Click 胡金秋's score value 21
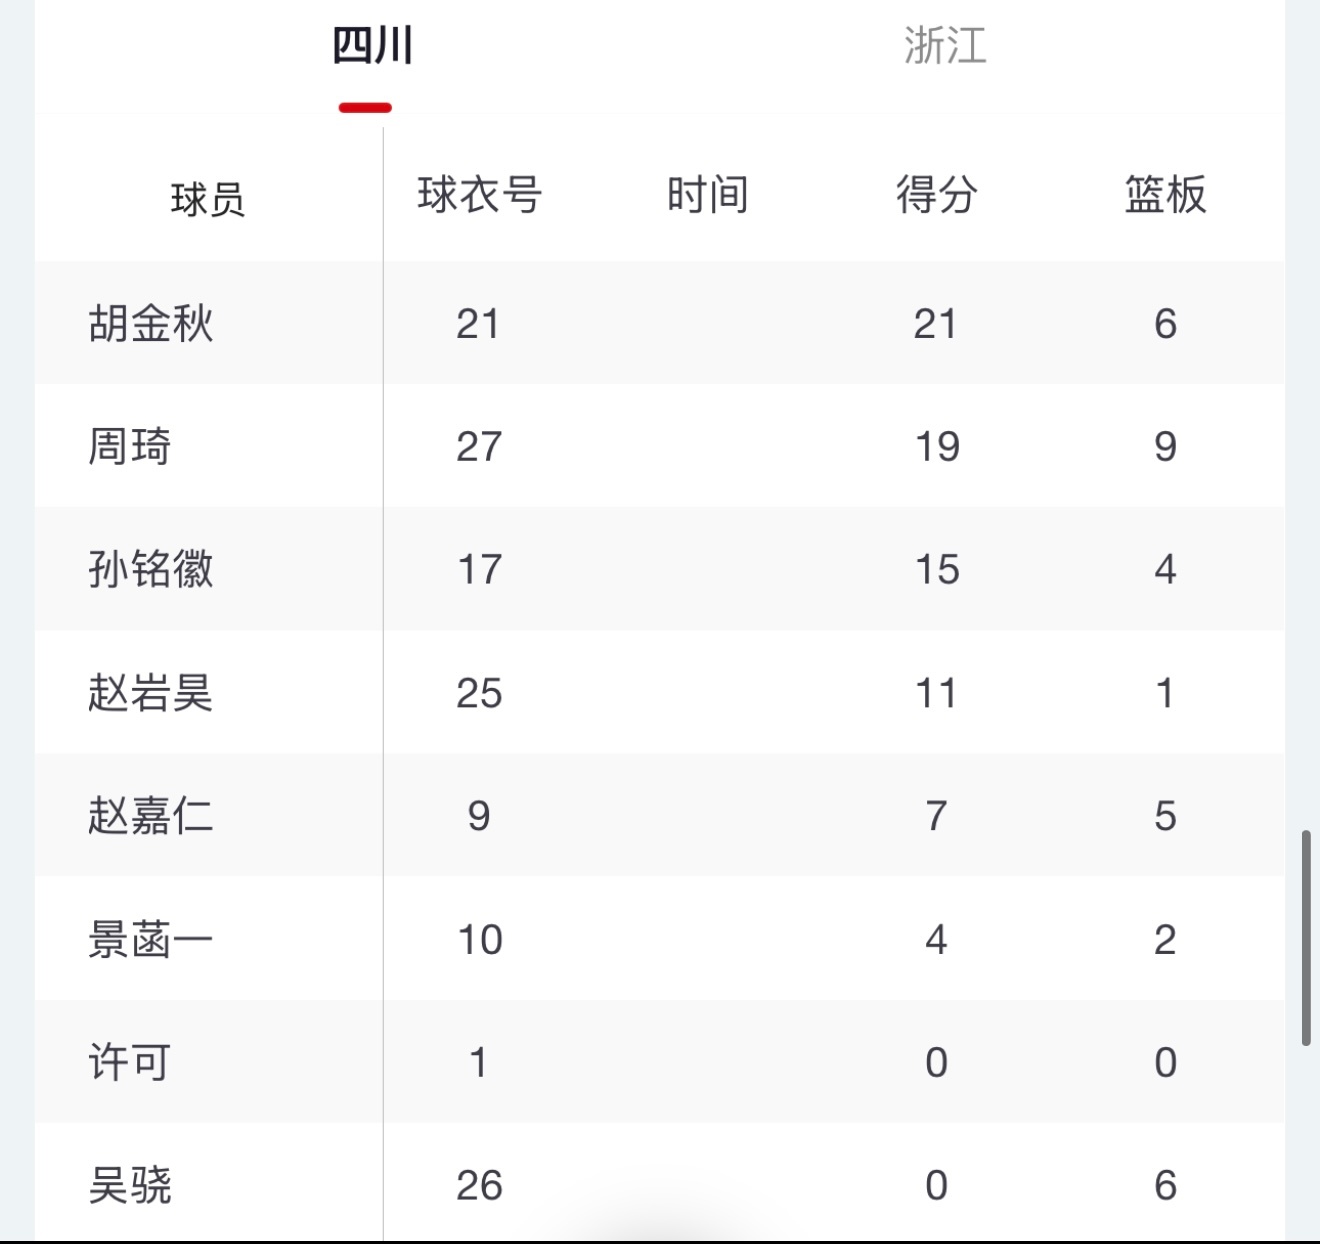The image size is (1320, 1244). point(936,324)
